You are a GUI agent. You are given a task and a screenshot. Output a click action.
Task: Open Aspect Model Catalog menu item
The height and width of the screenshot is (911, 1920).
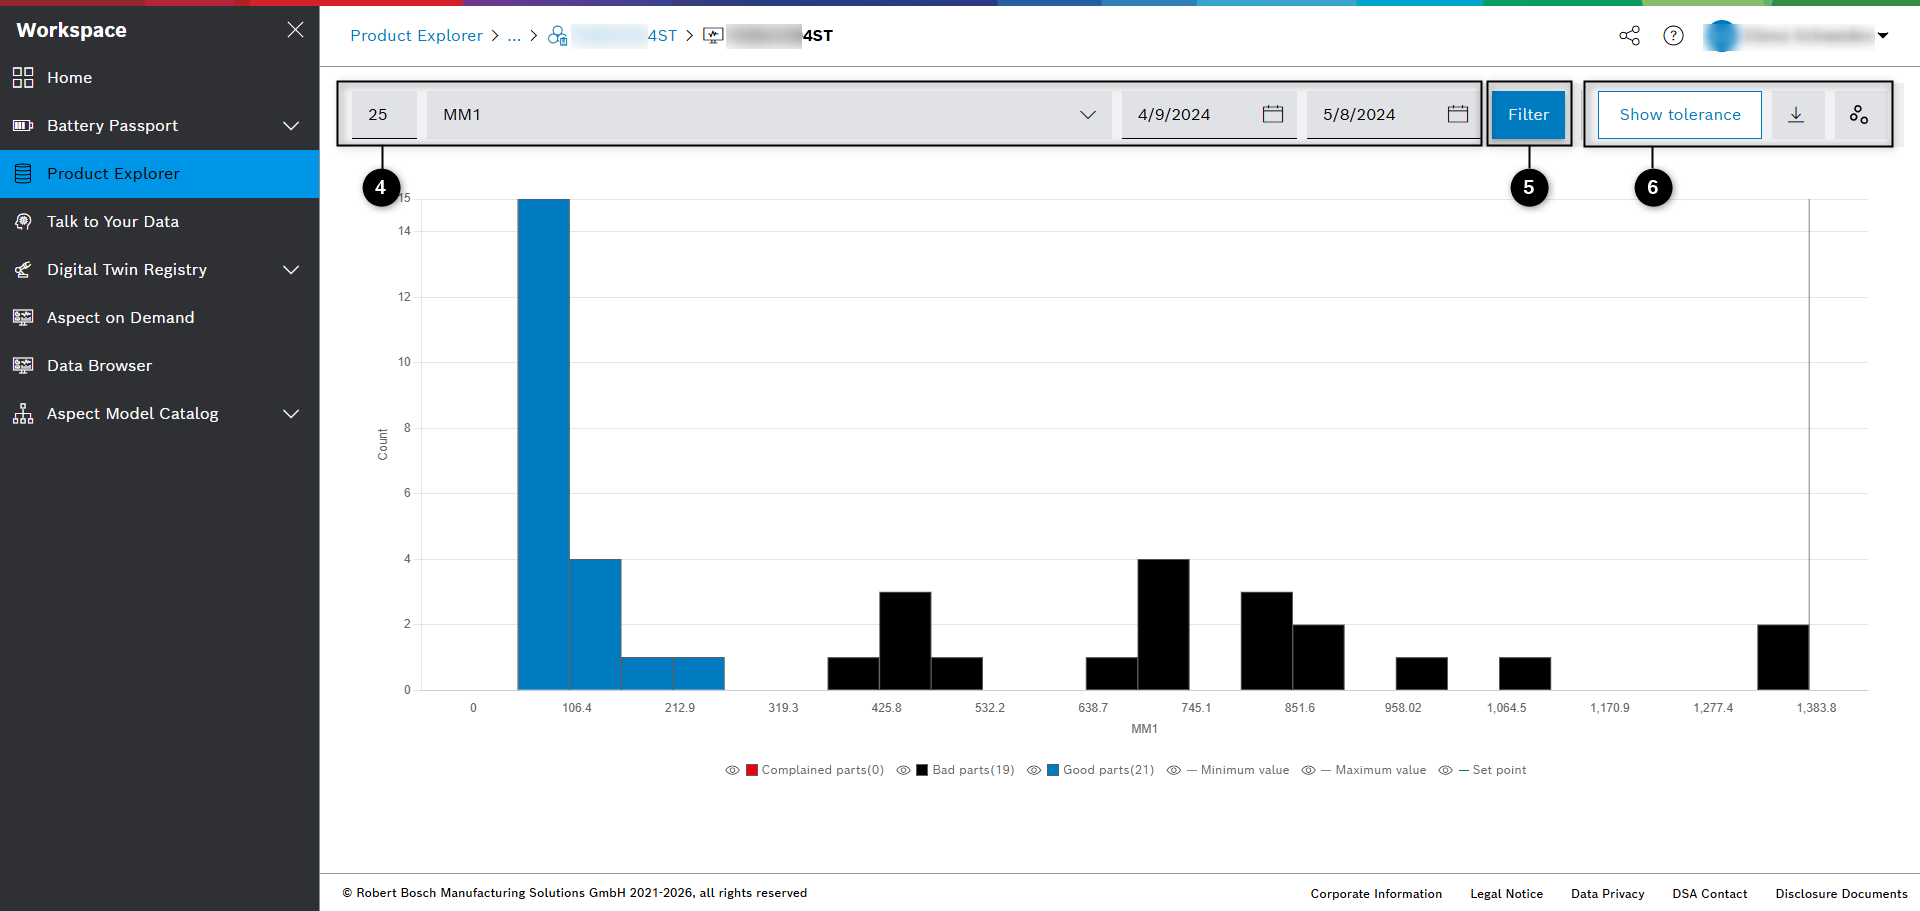160,414
